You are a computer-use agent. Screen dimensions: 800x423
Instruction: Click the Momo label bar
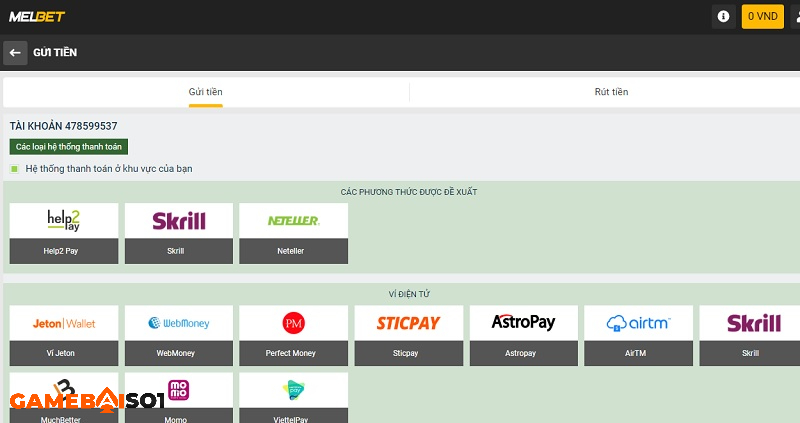pos(179,415)
